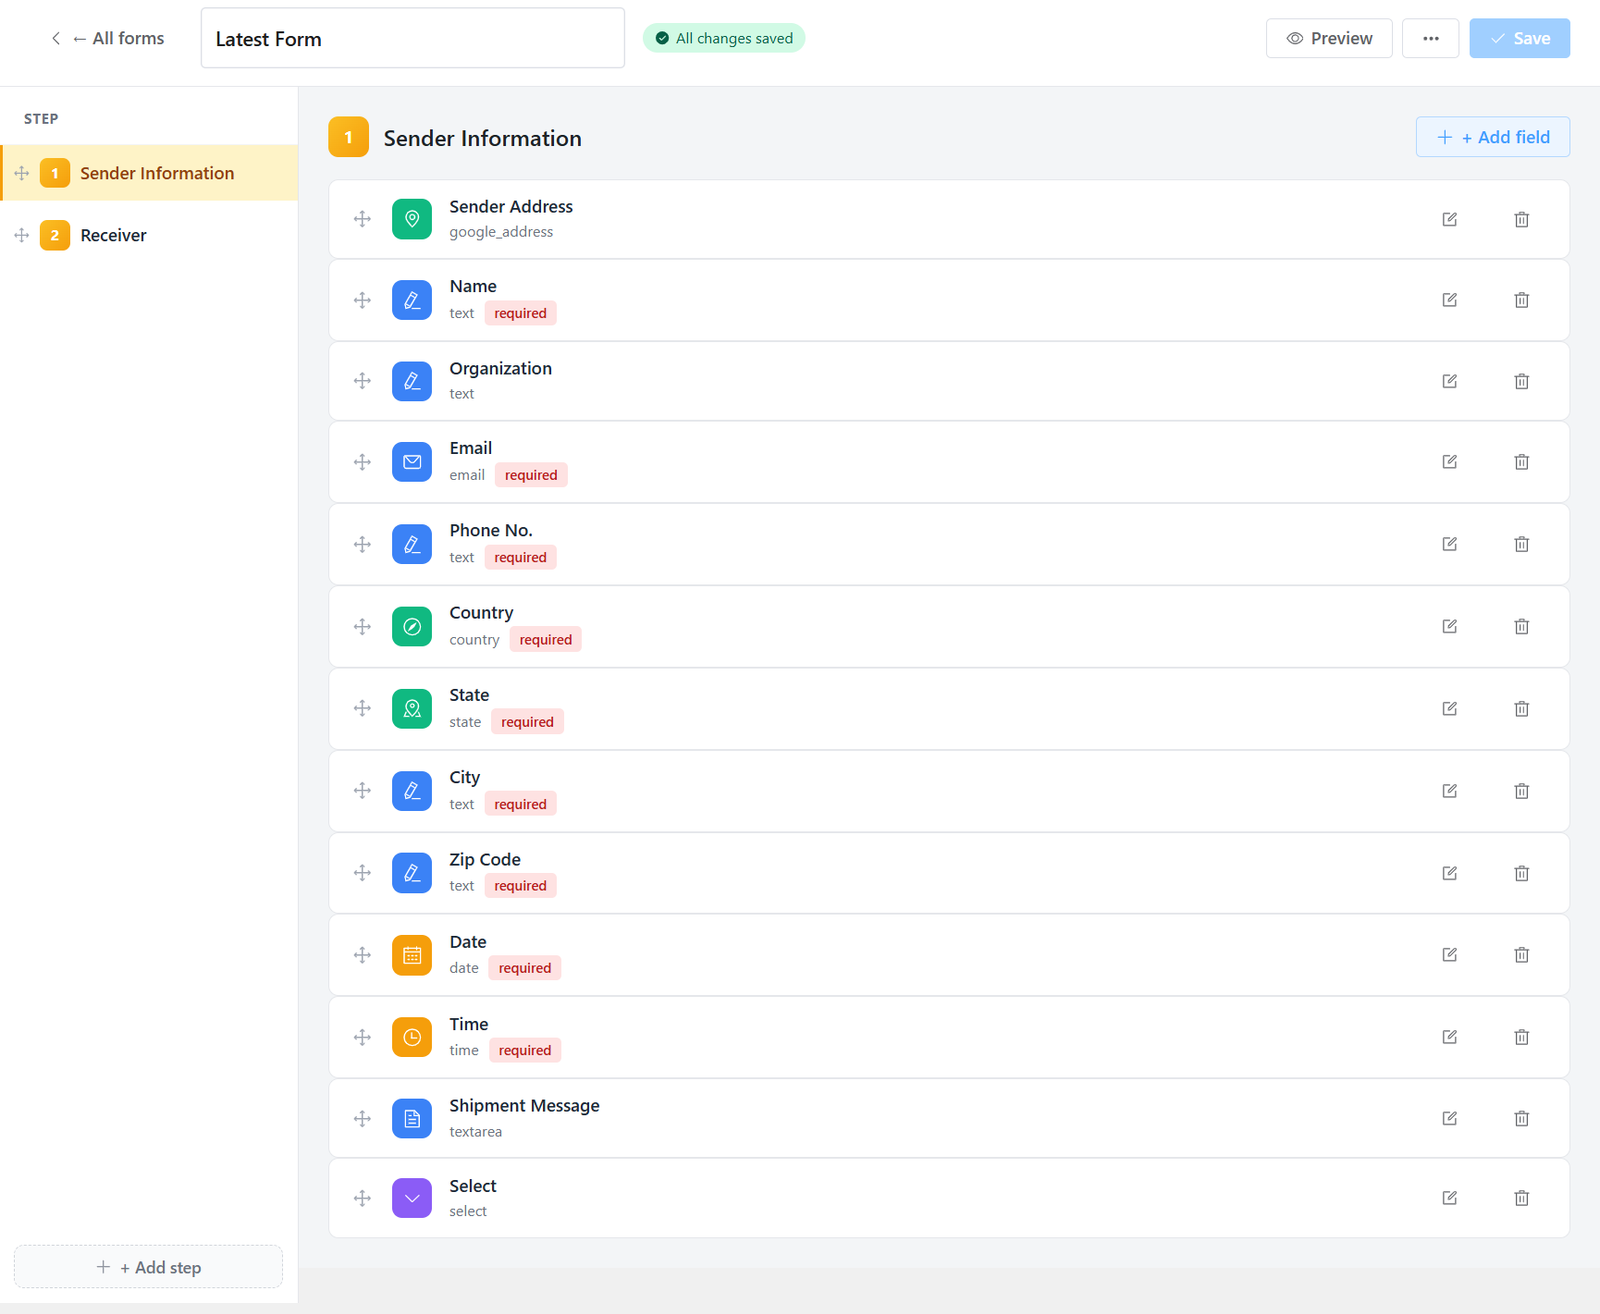Click the Select field drag handle
Viewport: 1600px width, 1314px height.
[x=362, y=1198]
